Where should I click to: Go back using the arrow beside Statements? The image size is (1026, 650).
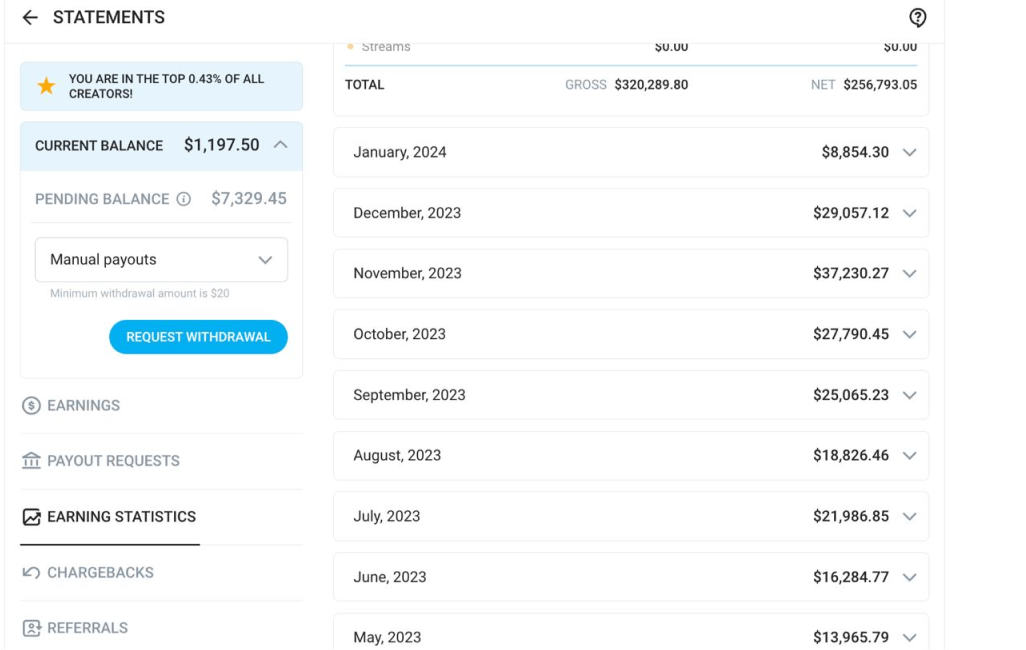click(x=30, y=18)
